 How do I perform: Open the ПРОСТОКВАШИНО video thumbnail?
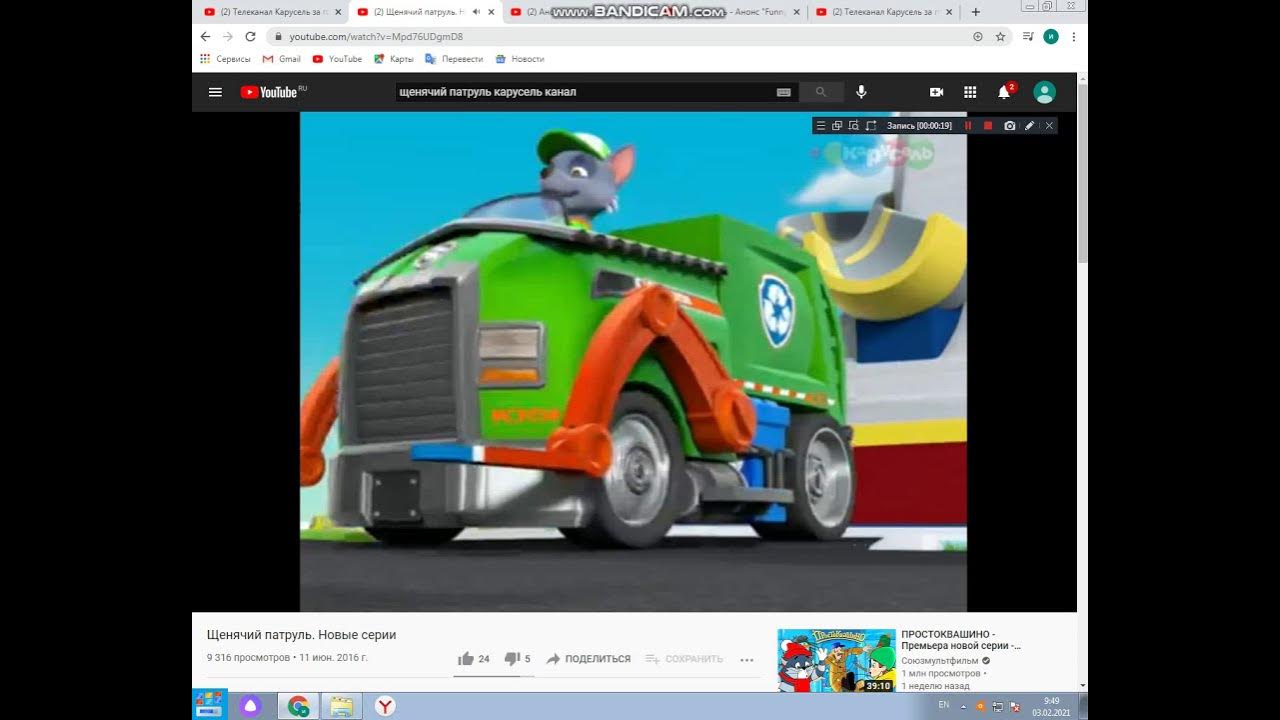837,660
